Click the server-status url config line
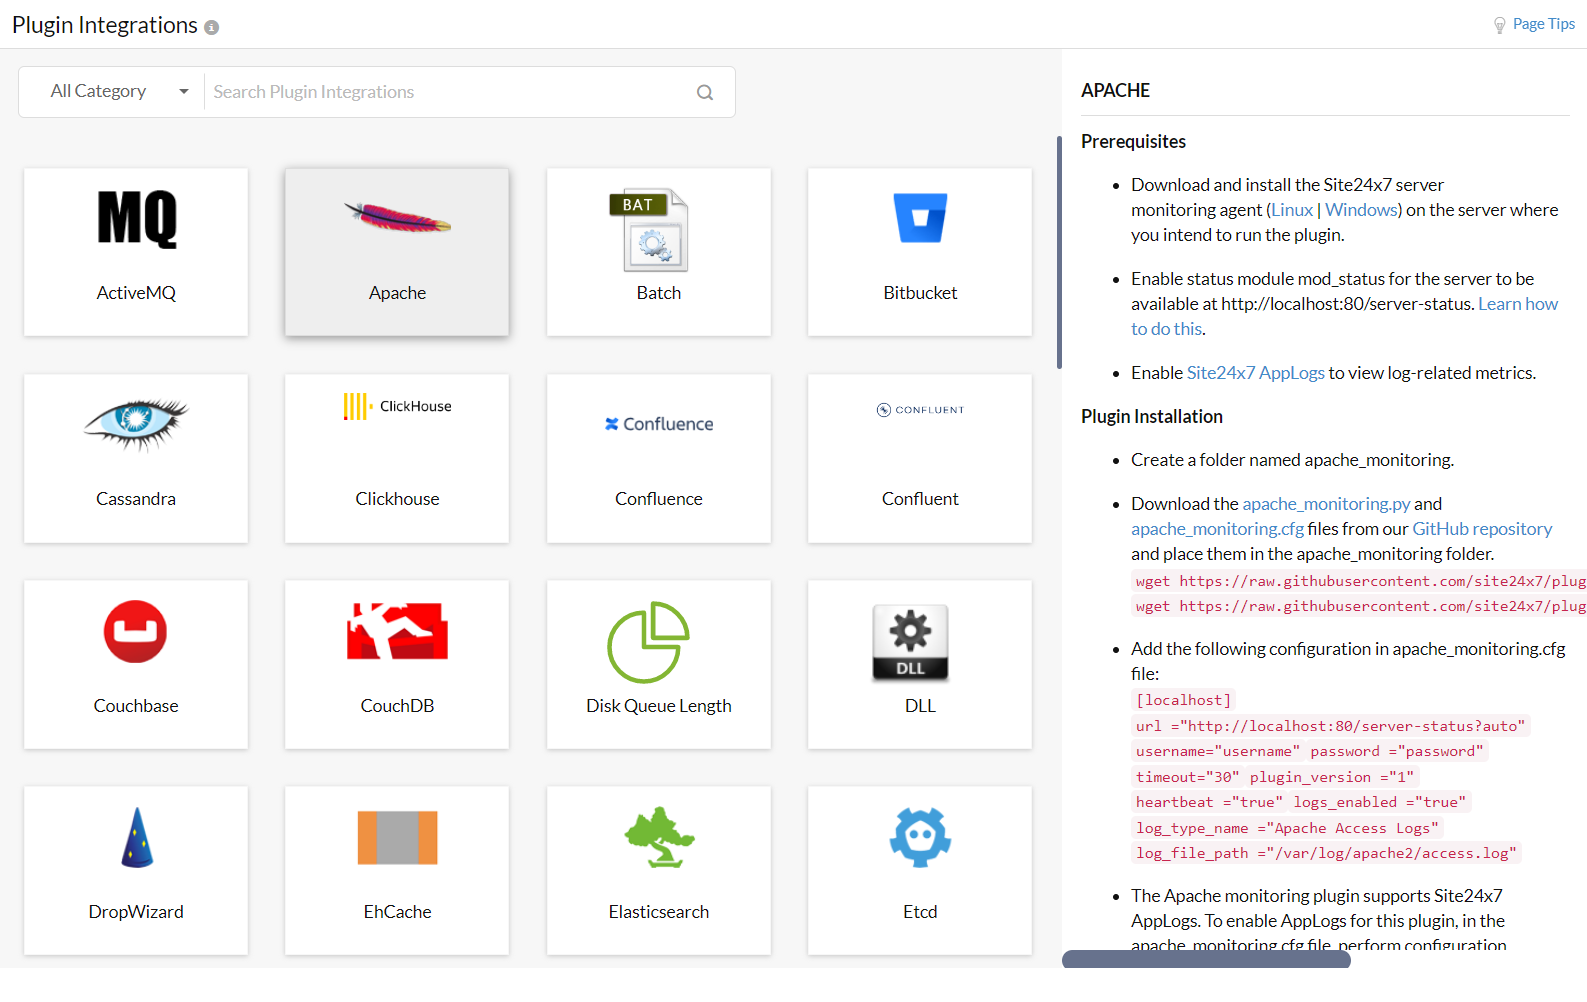This screenshot has height=1002, width=1587. 1331,726
